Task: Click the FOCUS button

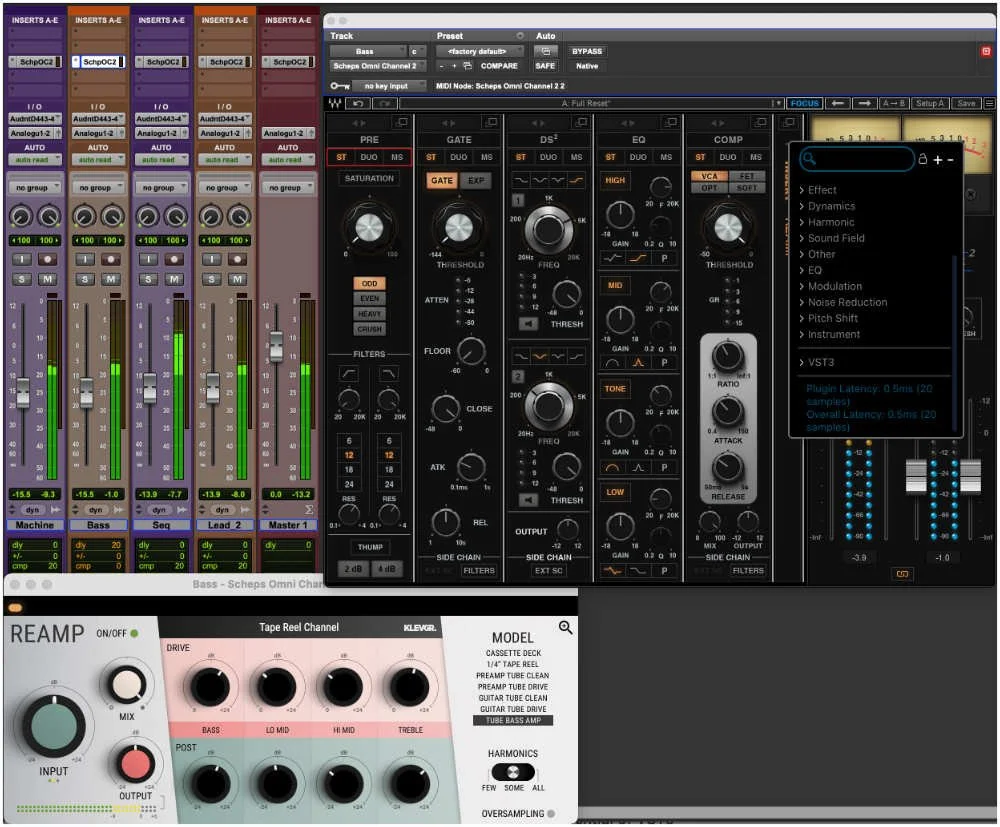Action: tap(804, 103)
